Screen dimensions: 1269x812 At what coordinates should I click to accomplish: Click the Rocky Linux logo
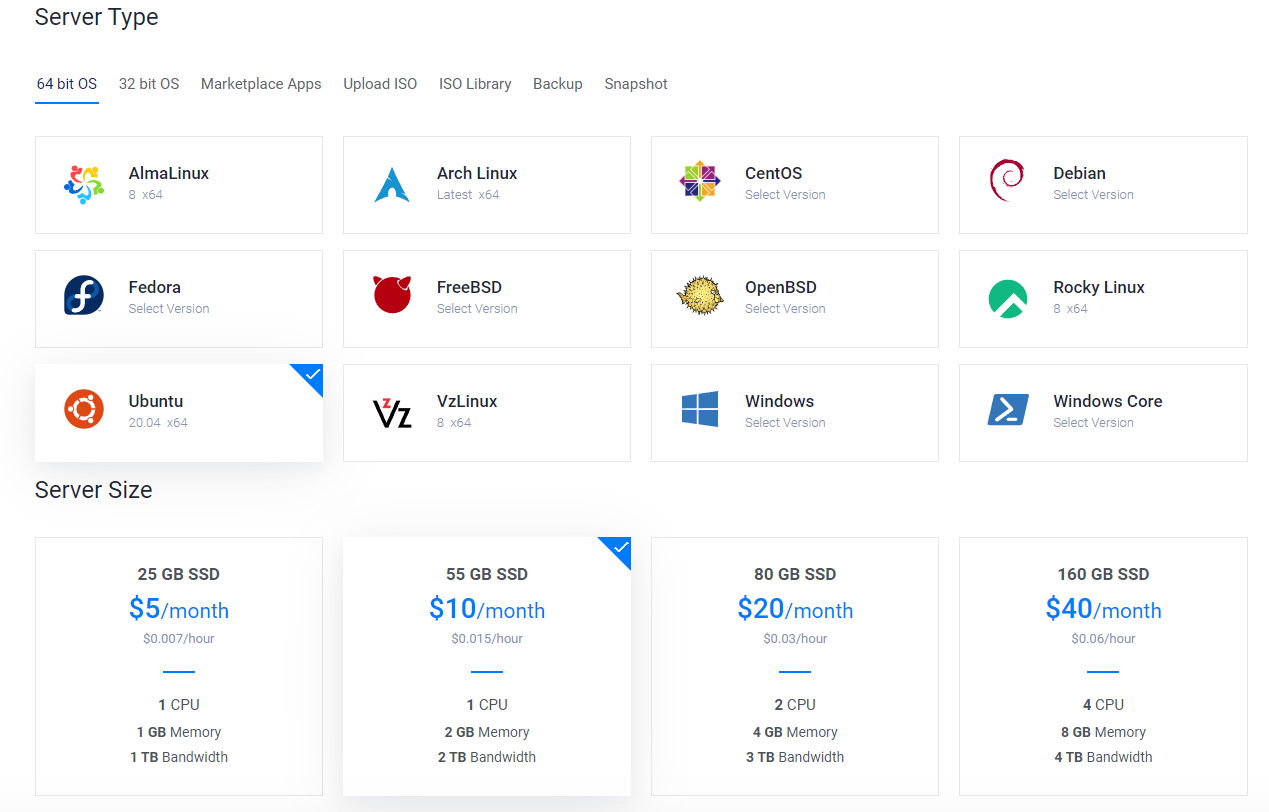(1008, 299)
